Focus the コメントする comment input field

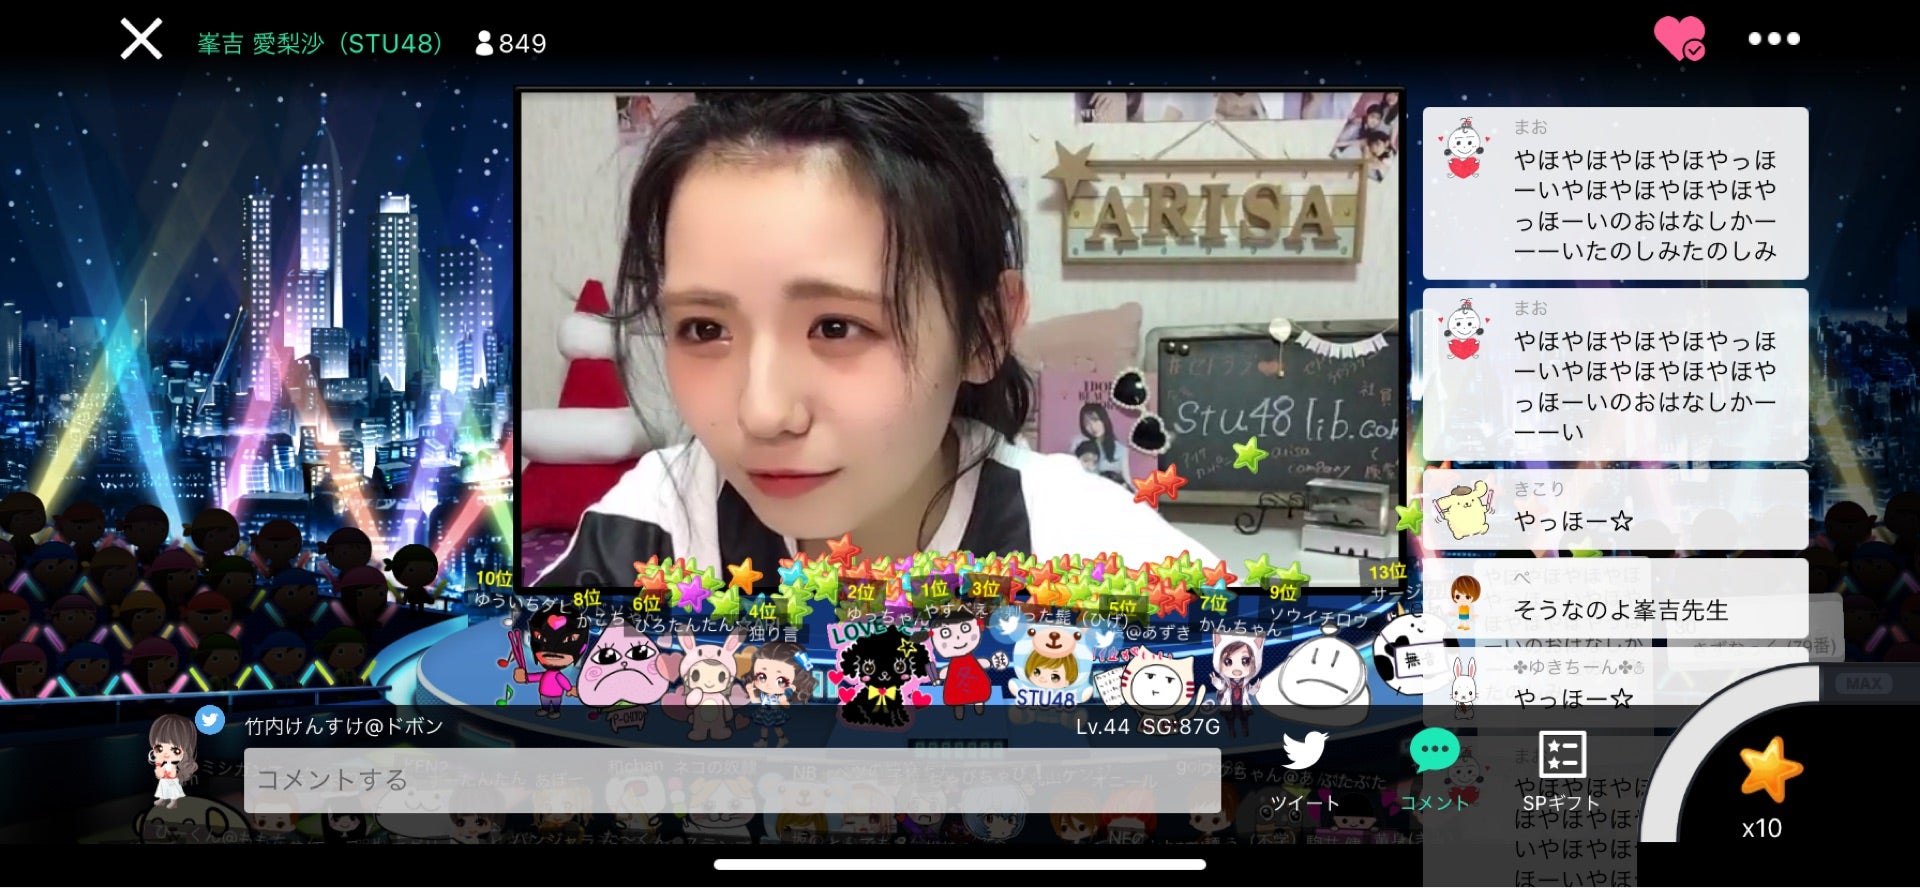click(x=732, y=780)
